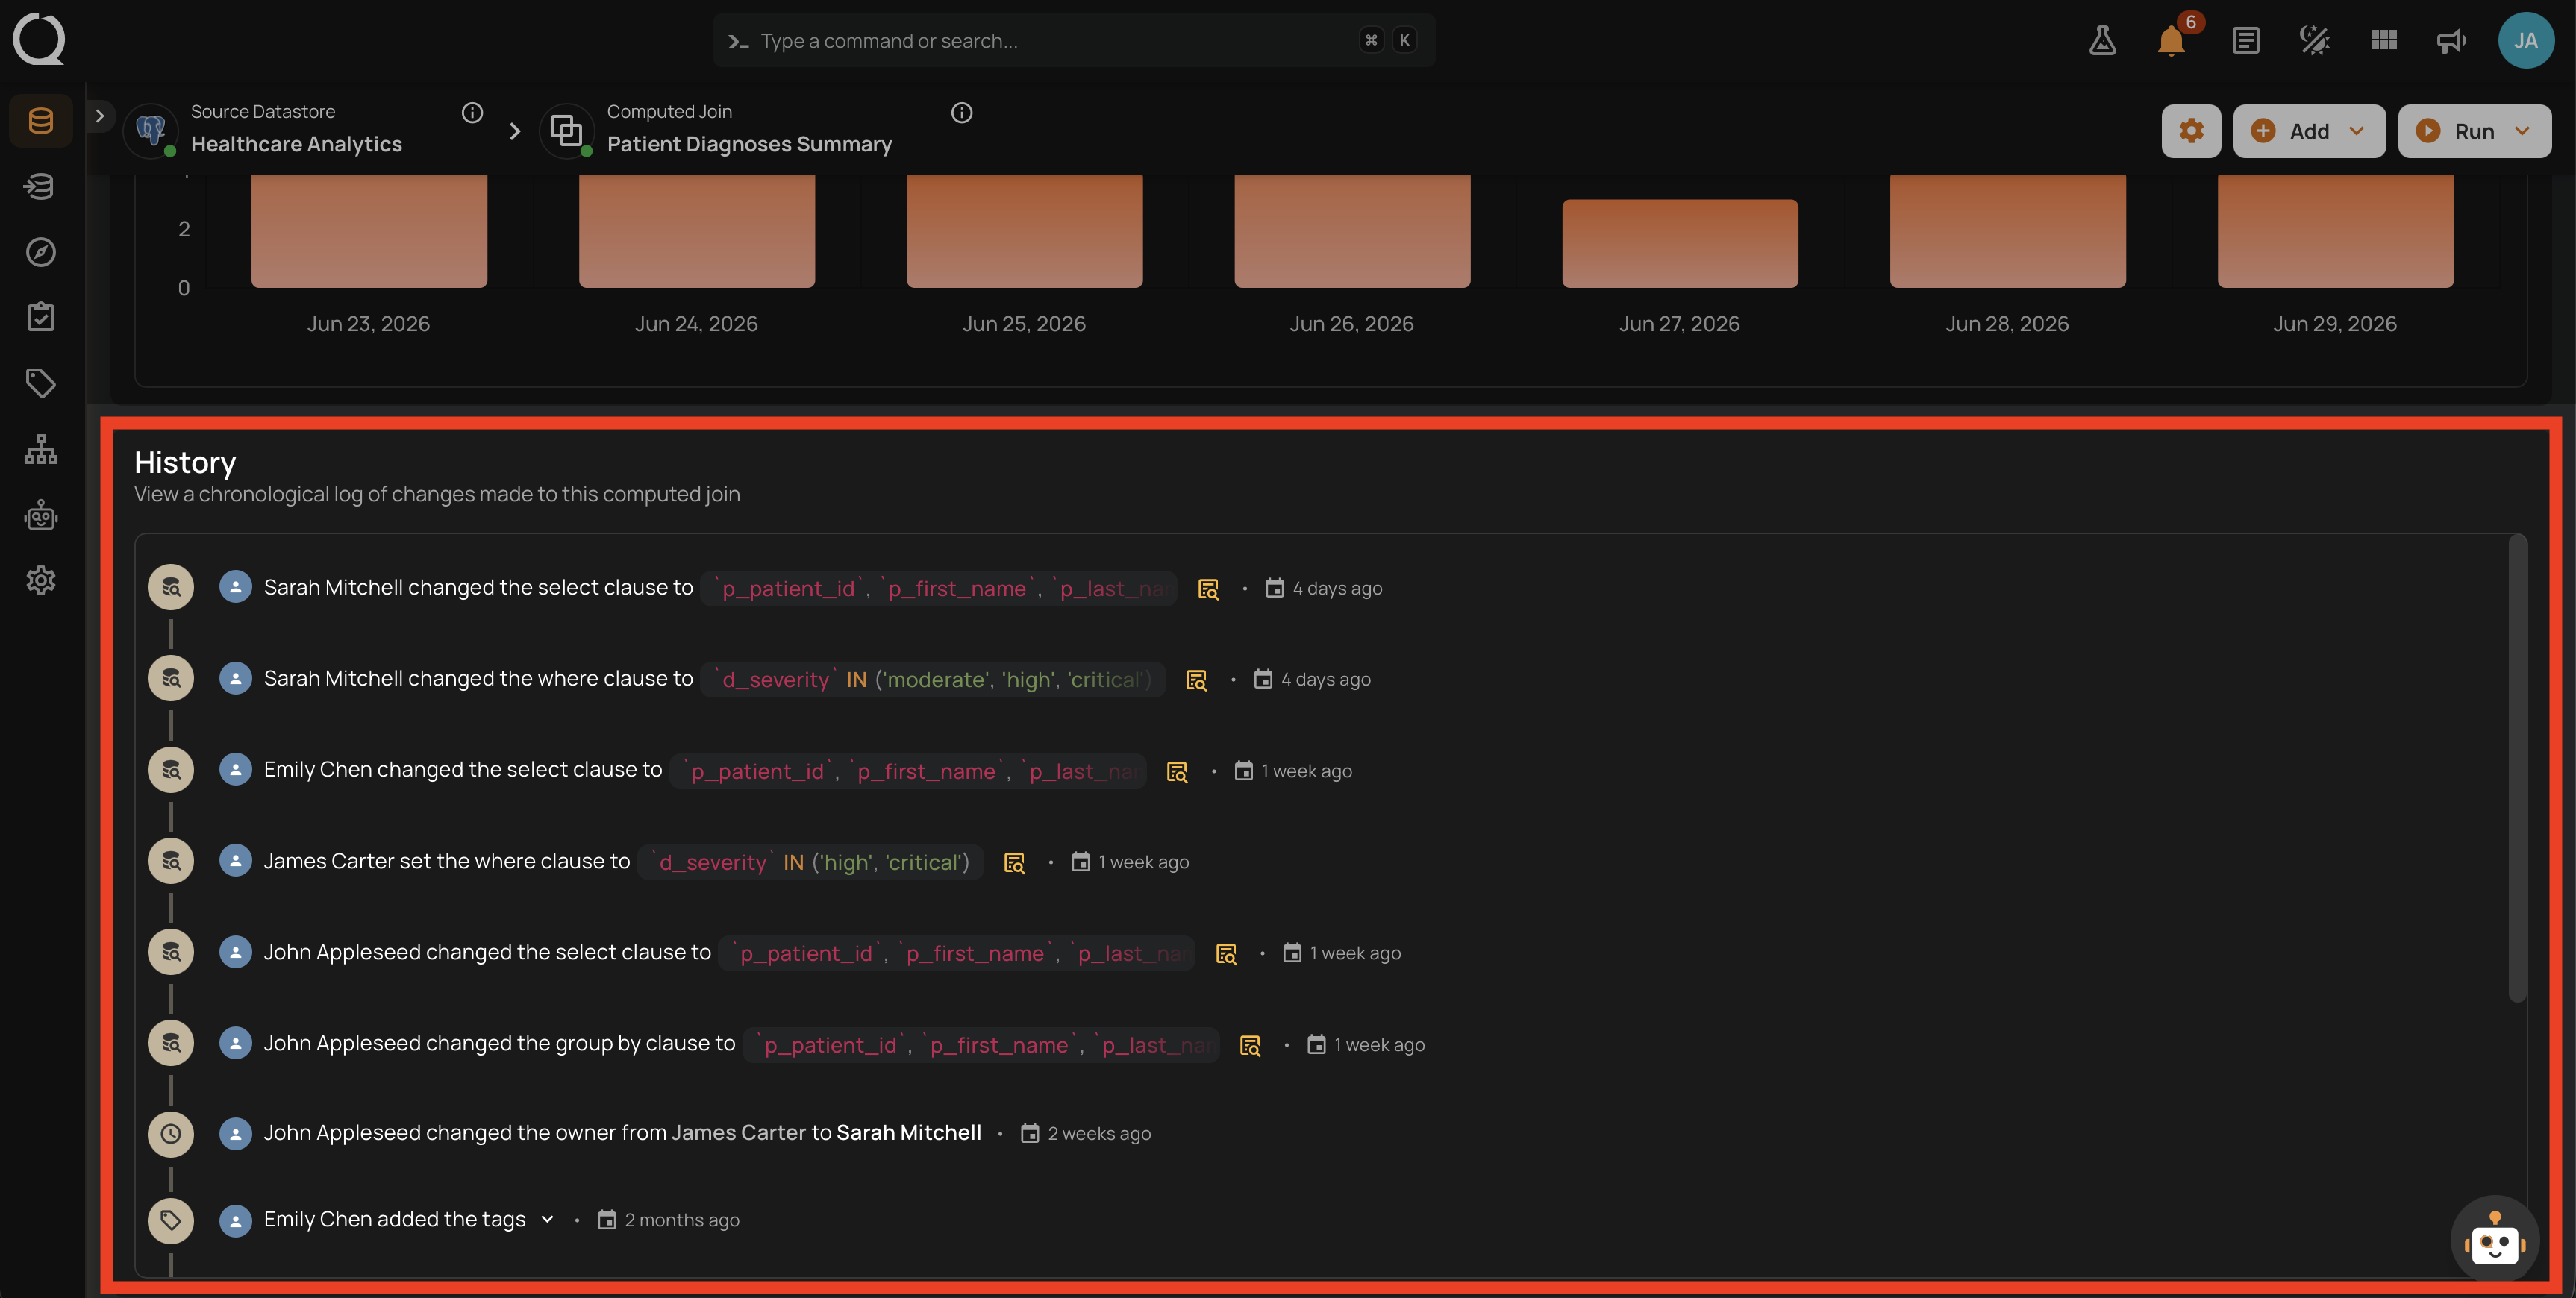Viewport: 2576px width, 1298px height.
Task: Show info for Patient Diagnoses Summary
Action: pos(961,113)
